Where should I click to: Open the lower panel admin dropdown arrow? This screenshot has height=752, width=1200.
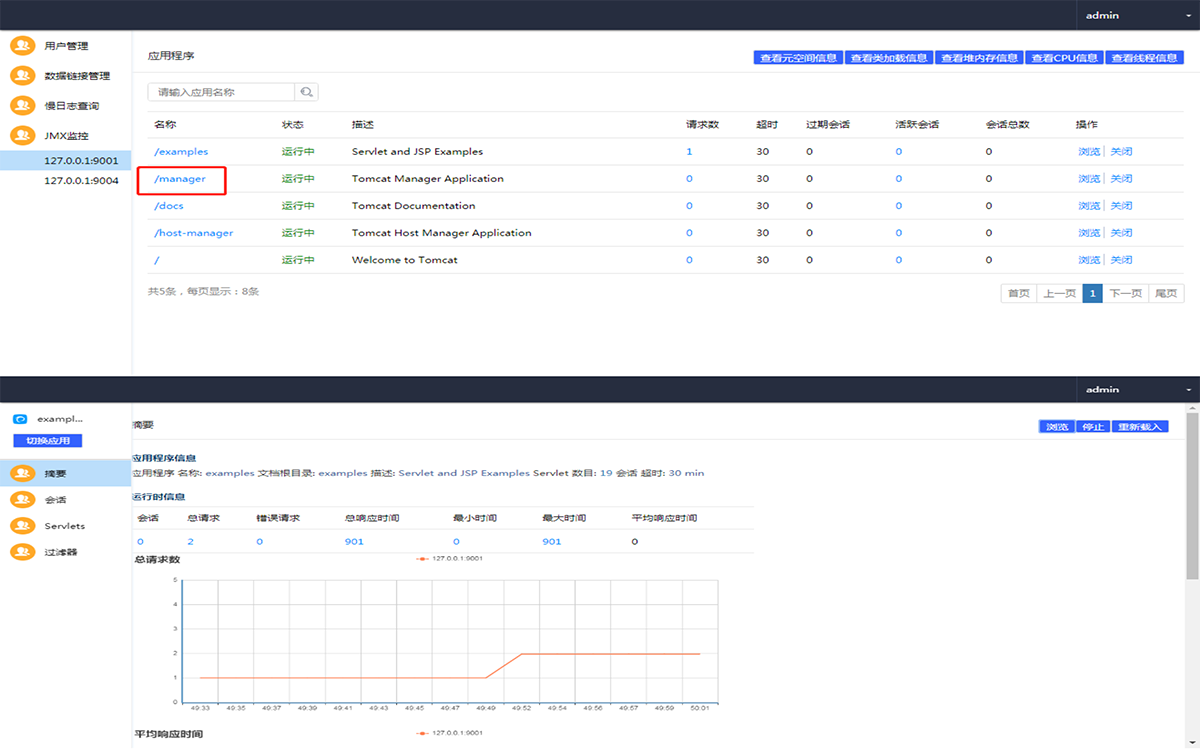pos(1188,389)
